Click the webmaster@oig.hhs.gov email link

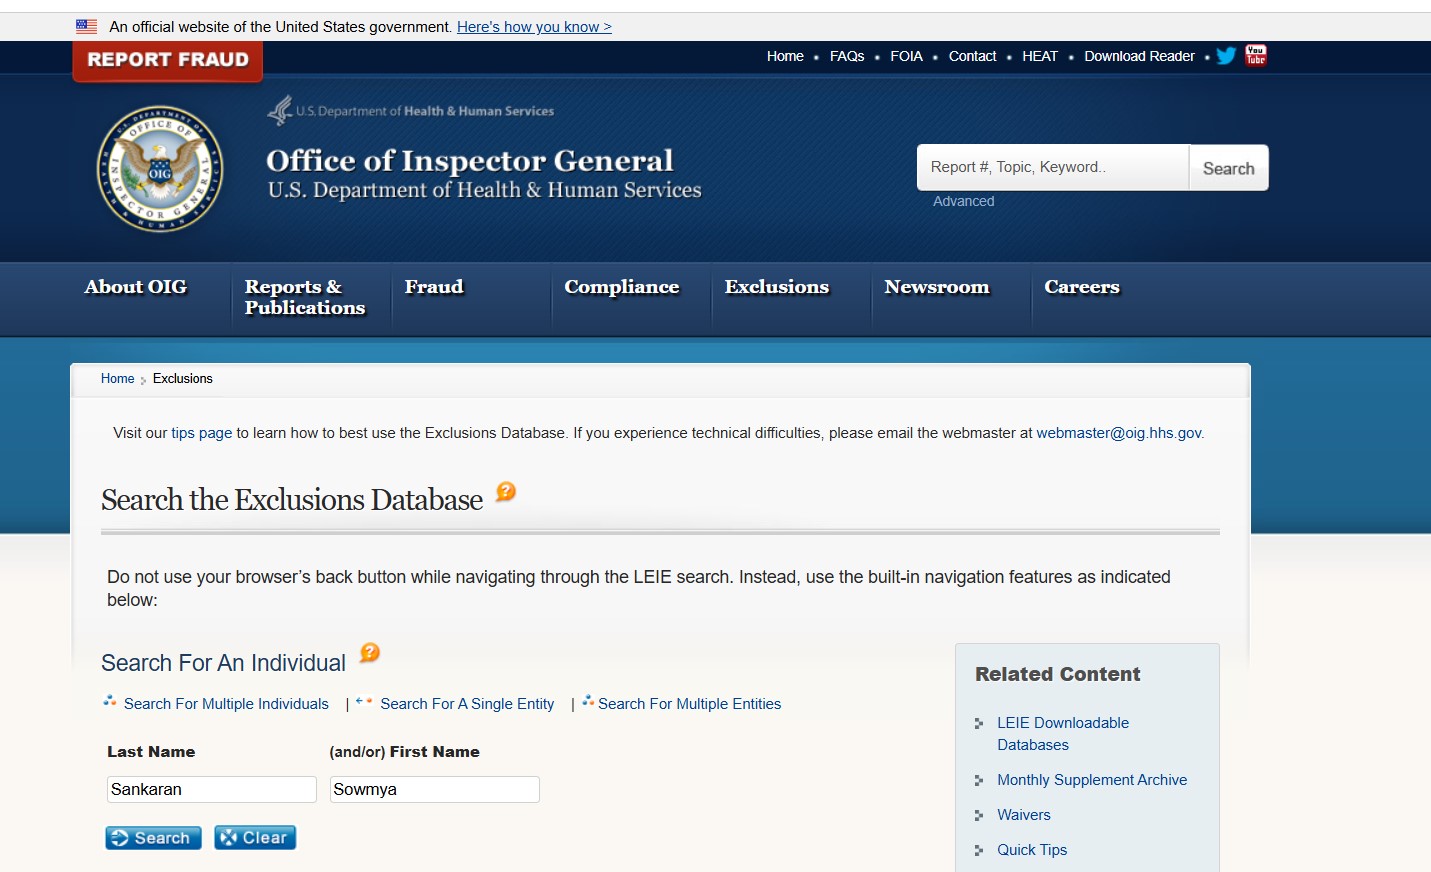pyautogui.click(x=1119, y=433)
